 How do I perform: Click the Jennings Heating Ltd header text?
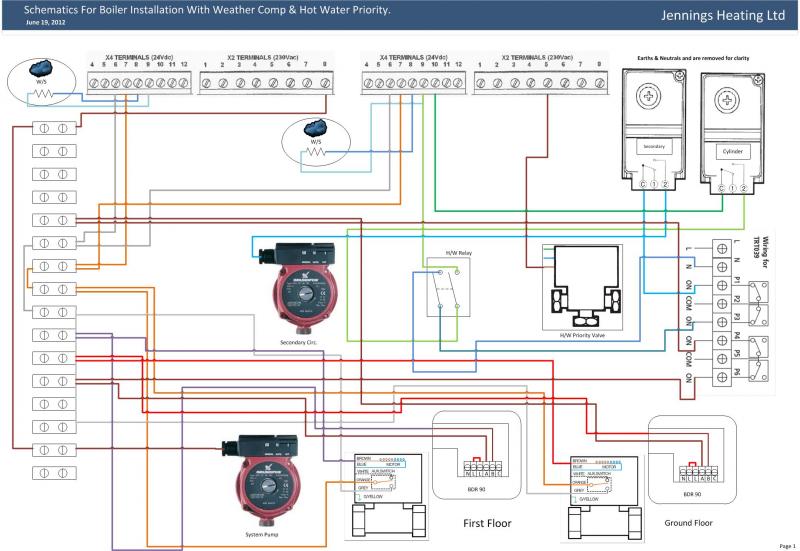[723, 16]
